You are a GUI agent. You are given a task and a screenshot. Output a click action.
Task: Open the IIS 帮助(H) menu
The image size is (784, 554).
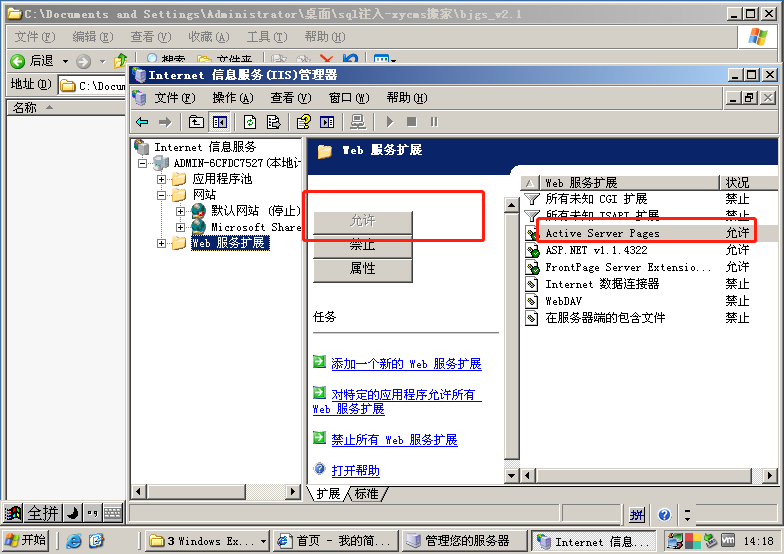[x=406, y=98]
